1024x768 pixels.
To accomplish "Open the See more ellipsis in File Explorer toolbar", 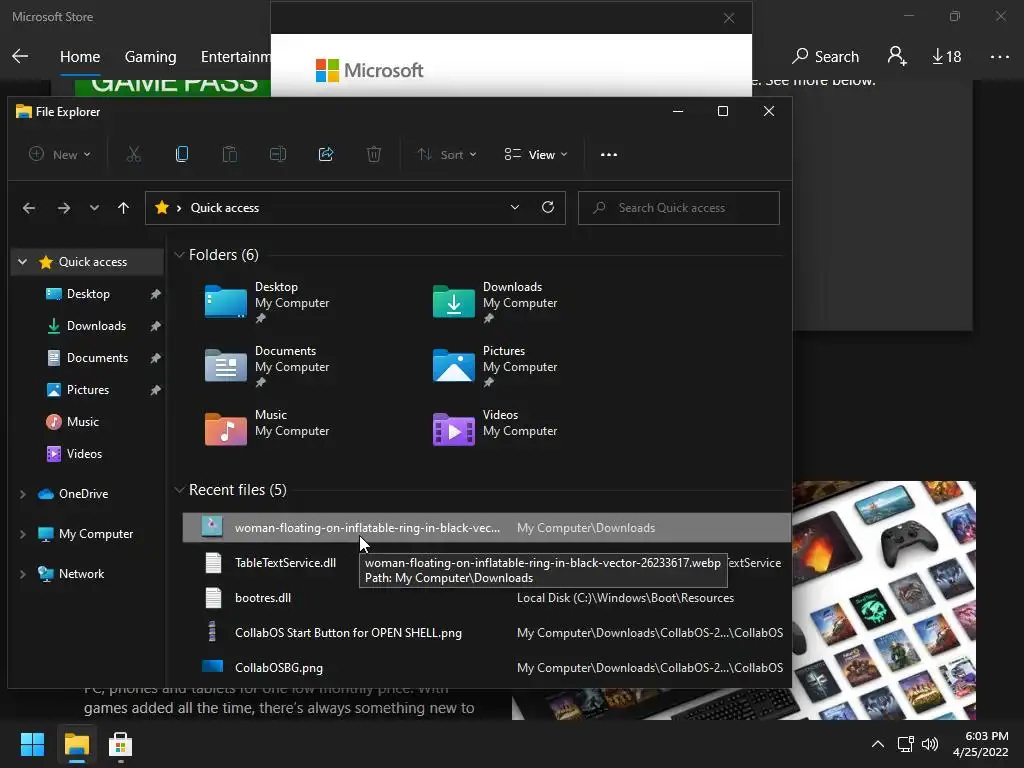I will click(x=609, y=155).
